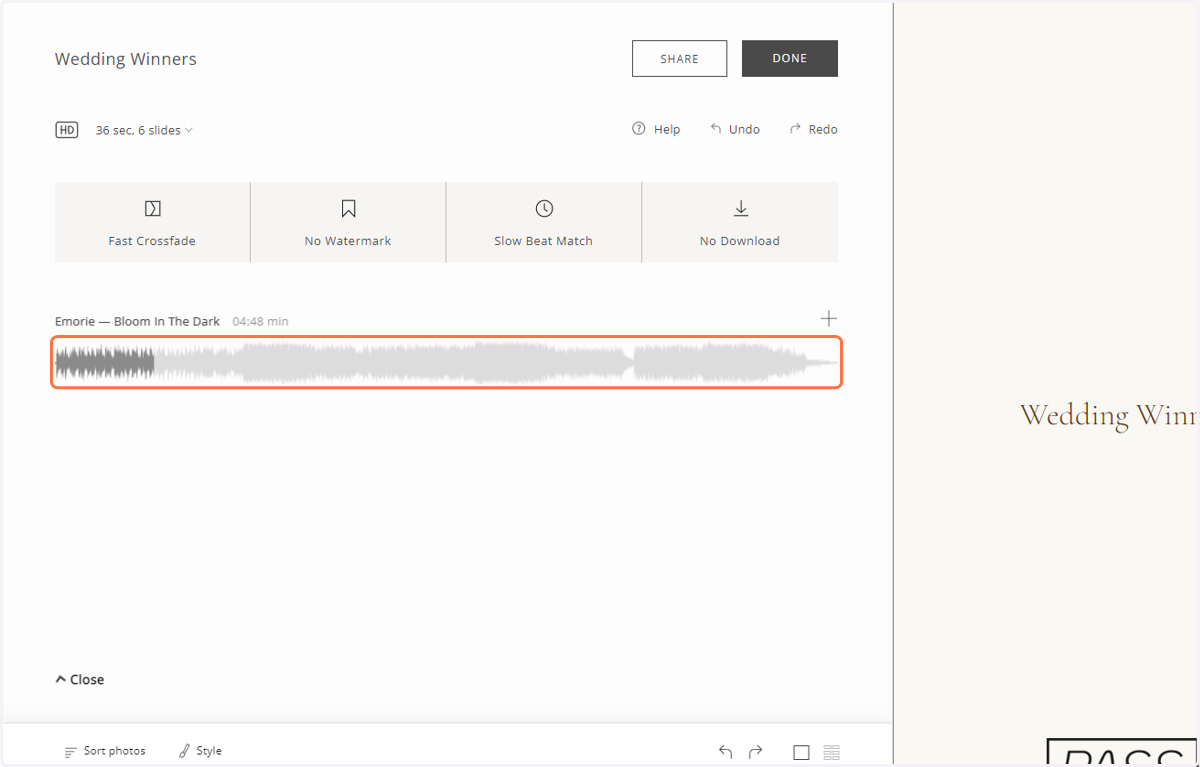
Task: Open the 36 sec, 6 slides dropdown
Action: pos(144,130)
